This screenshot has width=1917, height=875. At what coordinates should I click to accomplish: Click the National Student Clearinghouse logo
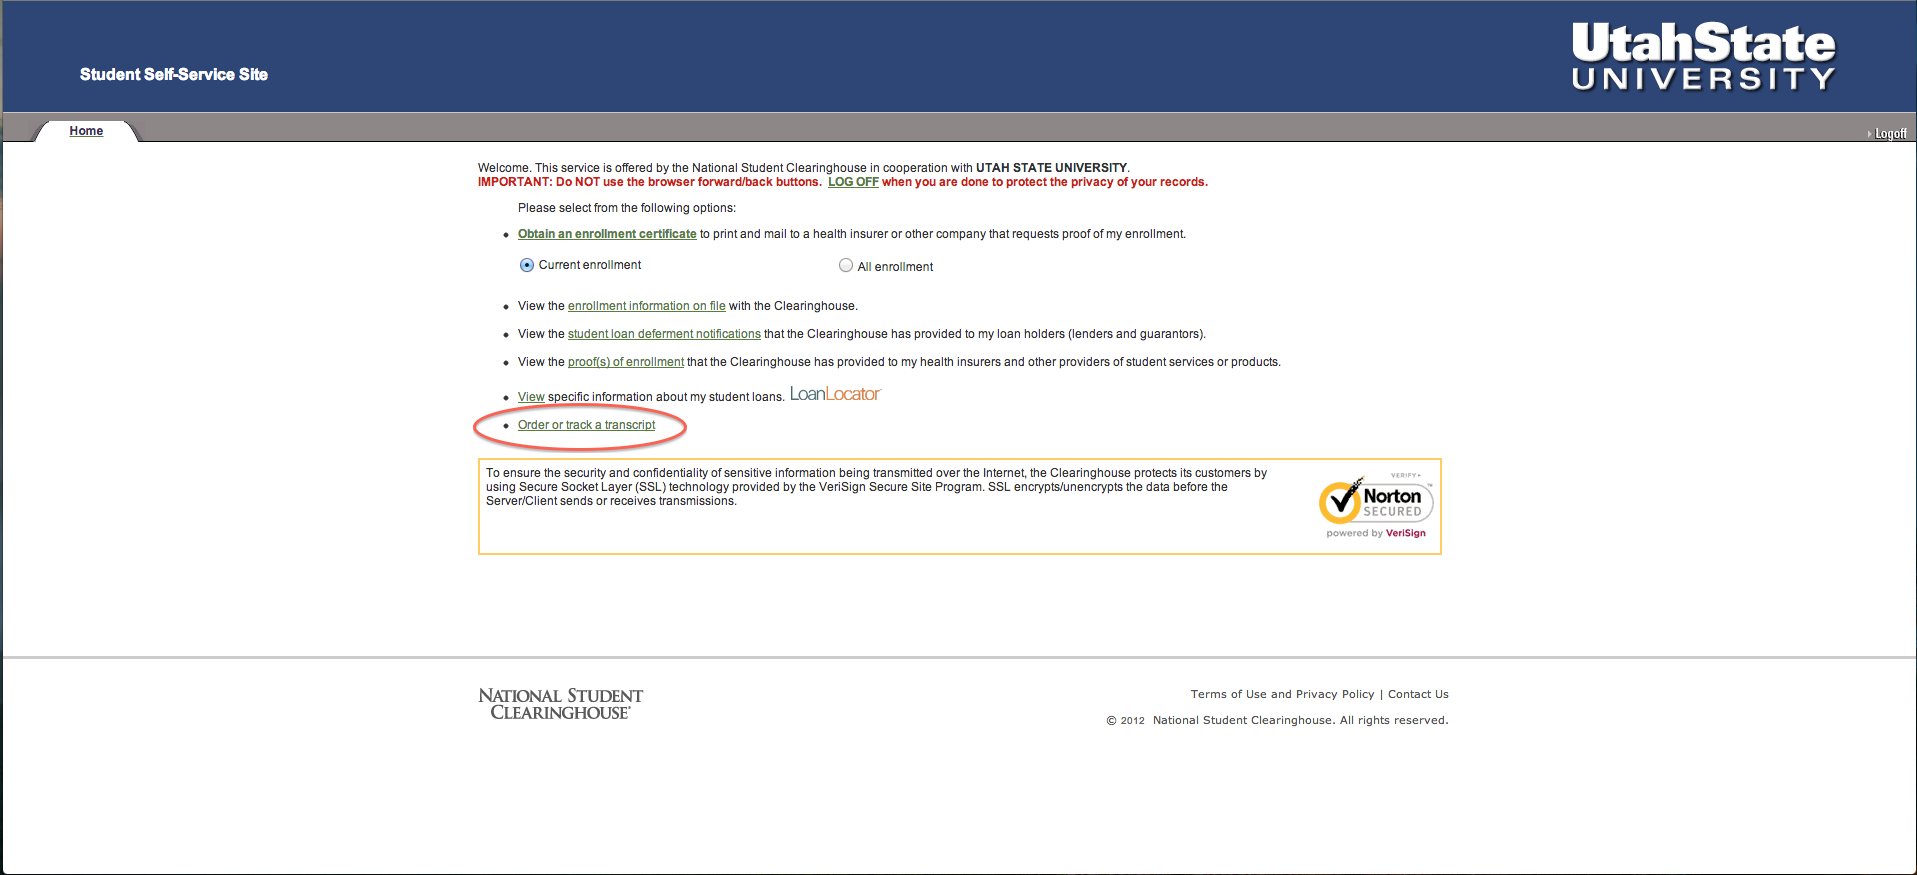[x=560, y=704]
